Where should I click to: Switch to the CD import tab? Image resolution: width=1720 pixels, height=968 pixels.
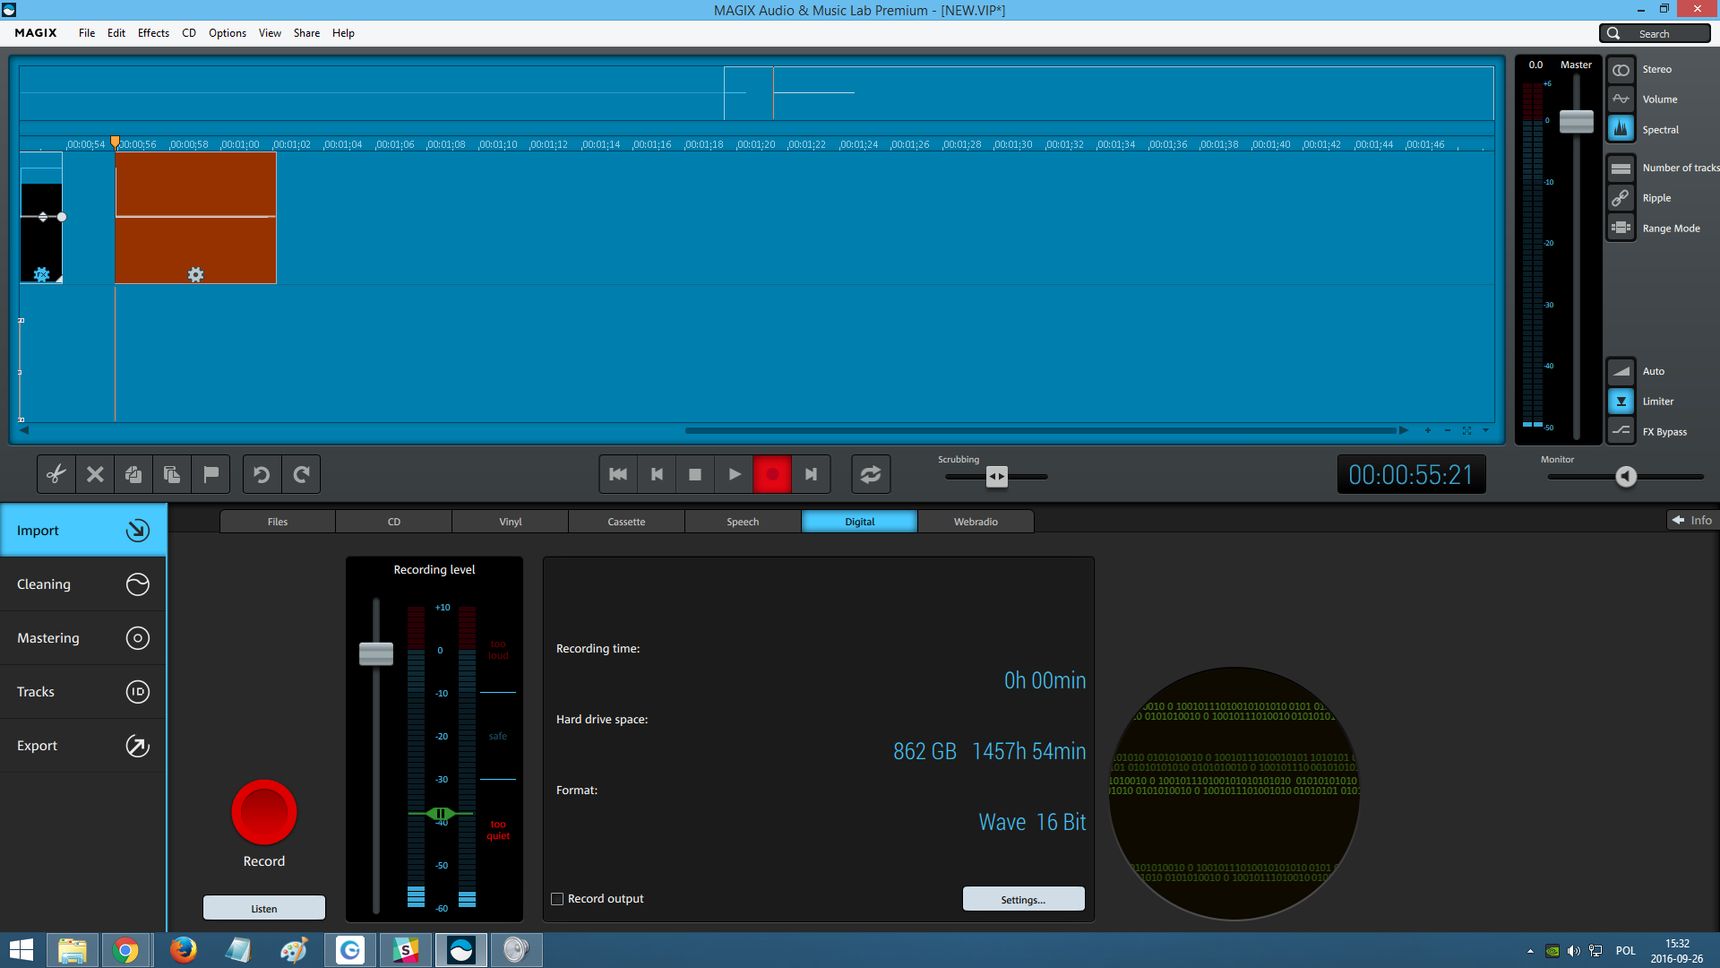click(x=394, y=521)
